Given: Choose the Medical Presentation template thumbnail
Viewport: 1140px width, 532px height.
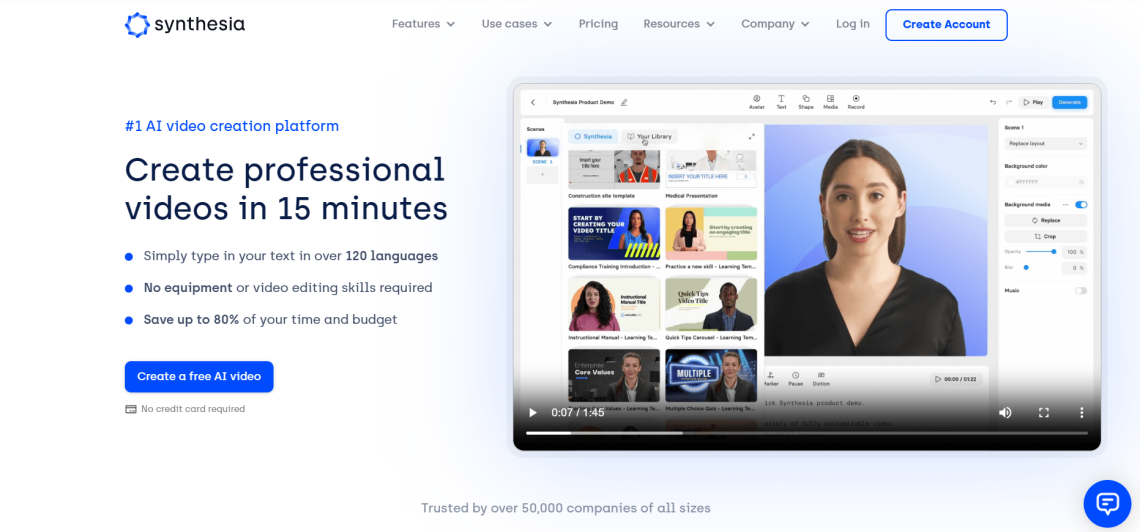Looking at the screenshot, I should (x=711, y=169).
